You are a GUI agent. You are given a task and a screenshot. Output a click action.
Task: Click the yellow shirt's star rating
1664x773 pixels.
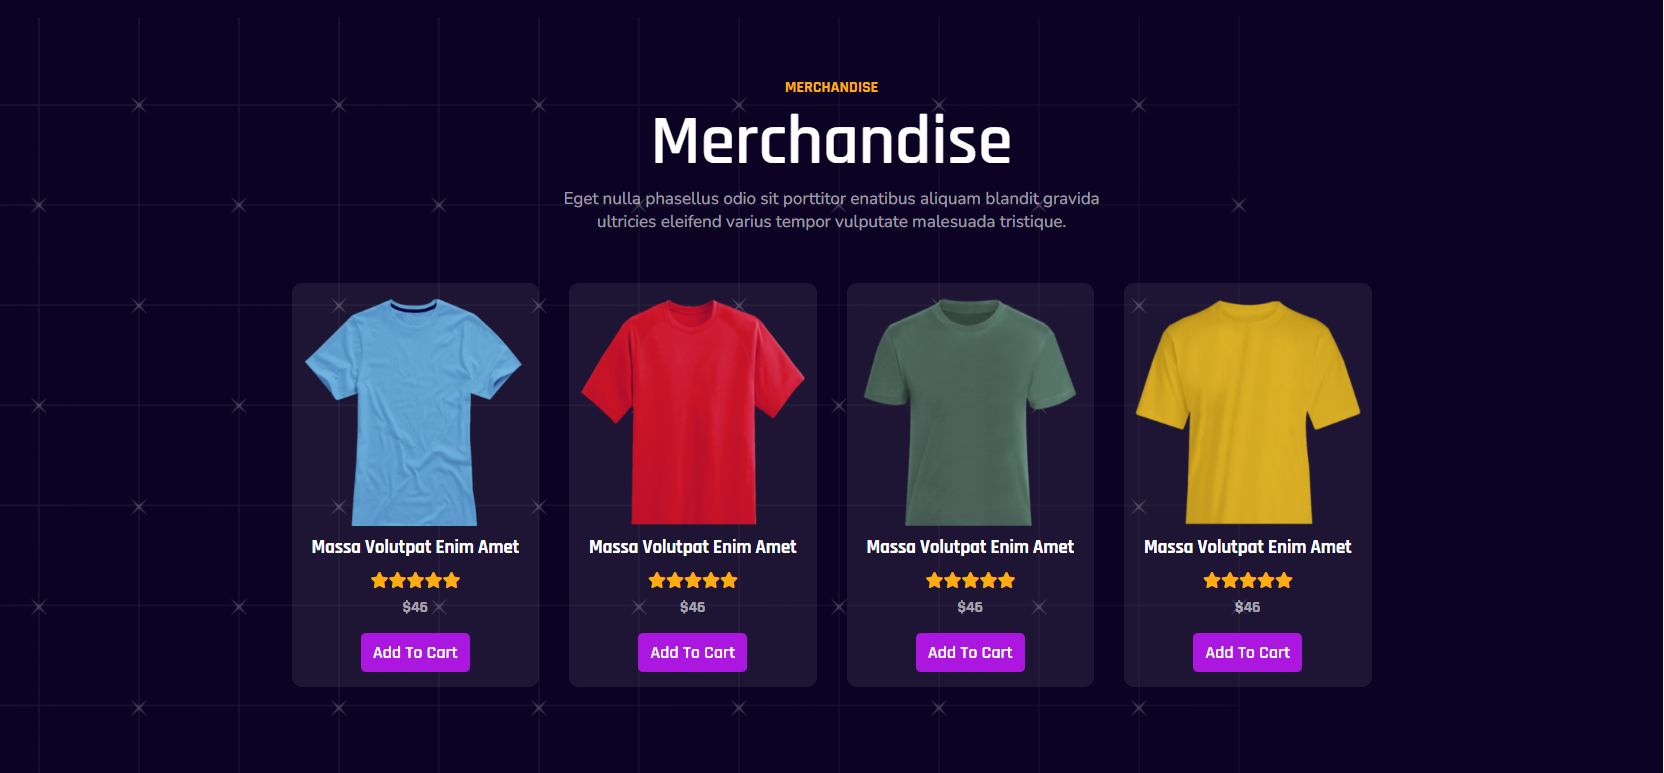[x=1247, y=580]
